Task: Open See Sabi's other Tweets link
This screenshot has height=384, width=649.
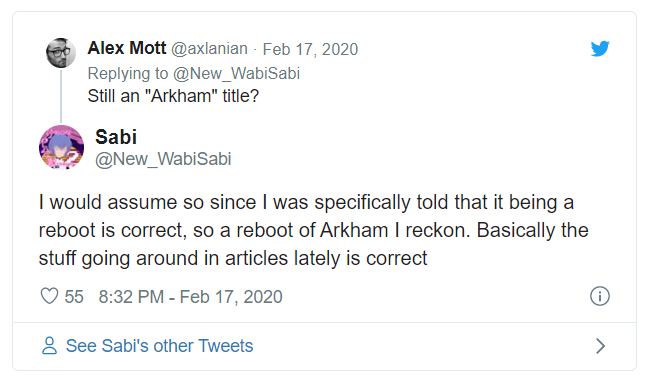Action: click(159, 346)
